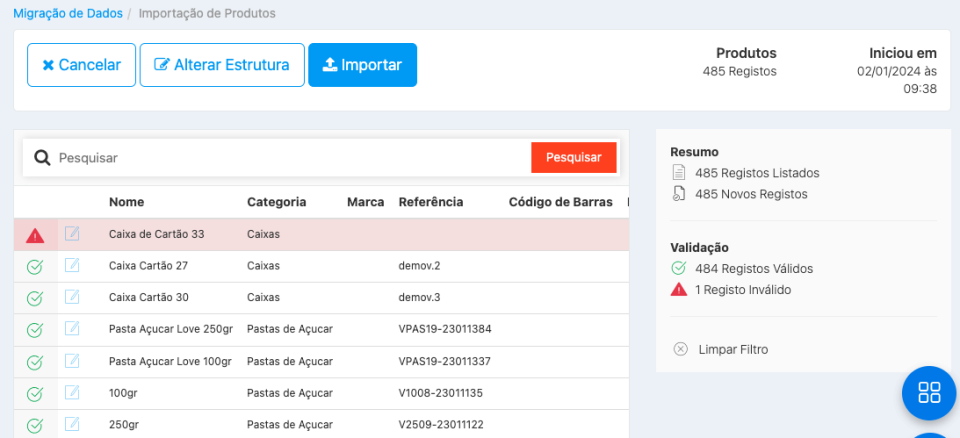This screenshot has width=960, height=438.
Task: Click the search magnifier icon
Action: pos(42,158)
